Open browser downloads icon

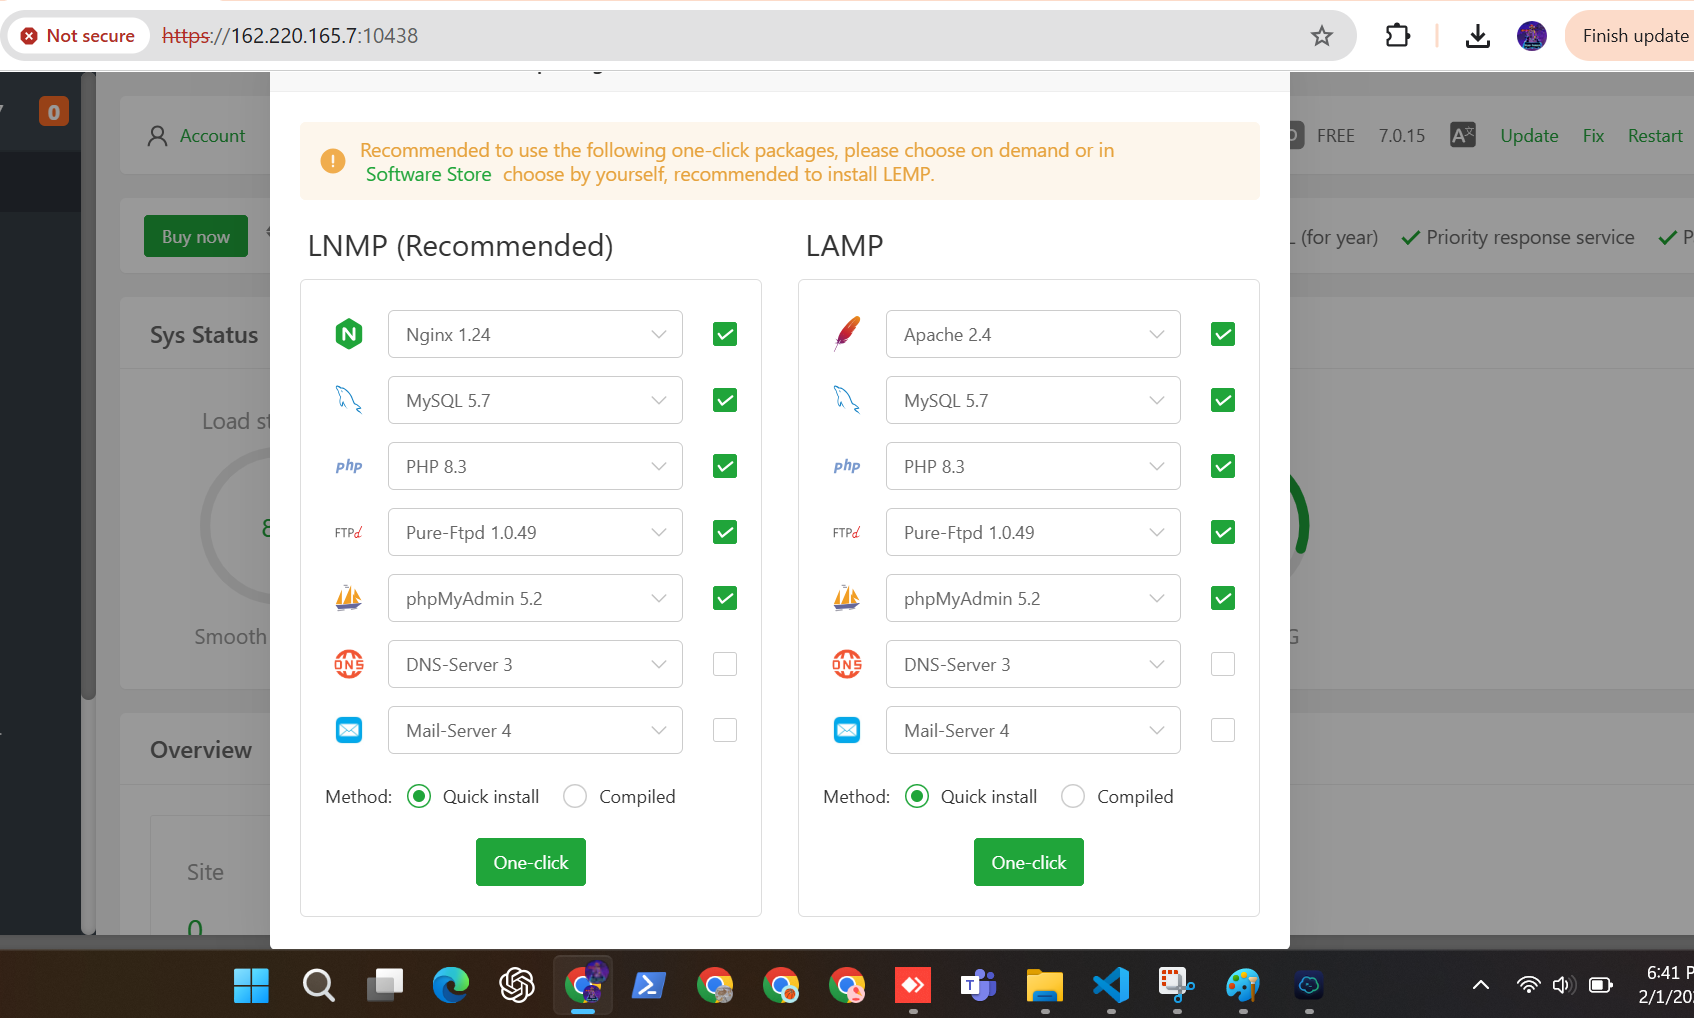tap(1477, 36)
